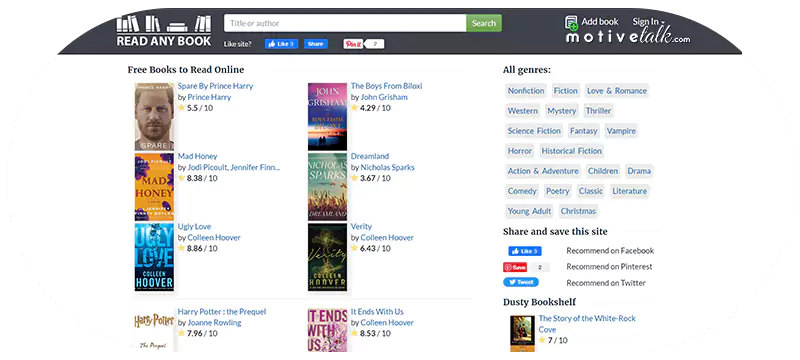Open the Spare book cover thumbnail
This screenshot has width=800, height=360.
point(154,117)
